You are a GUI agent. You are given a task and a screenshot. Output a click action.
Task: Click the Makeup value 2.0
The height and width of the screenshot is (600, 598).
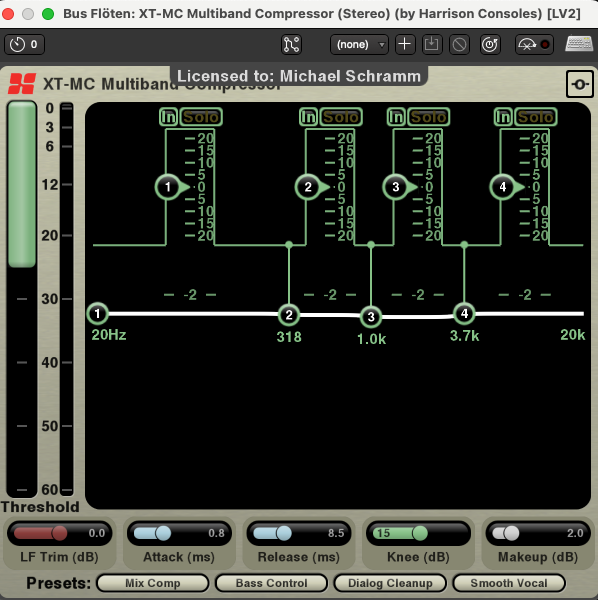(x=575, y=533)
